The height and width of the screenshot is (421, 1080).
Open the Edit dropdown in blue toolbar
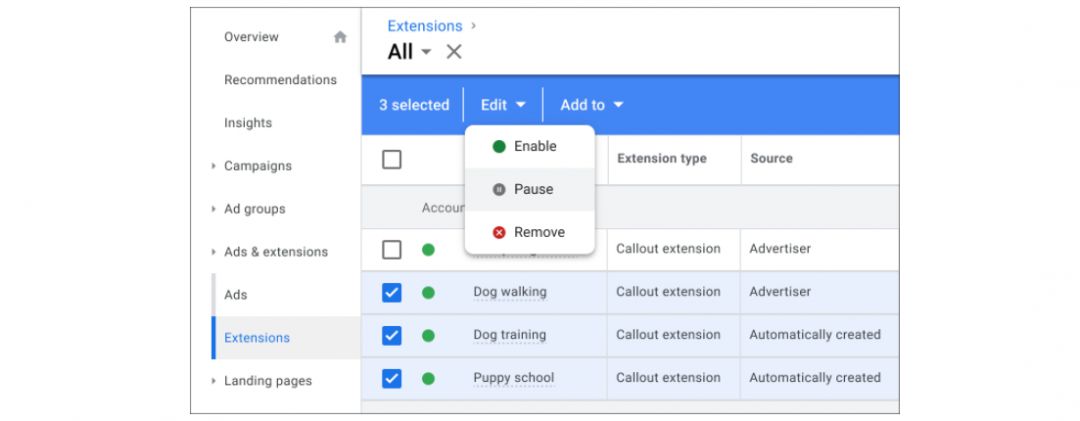(x=503, y=105)
